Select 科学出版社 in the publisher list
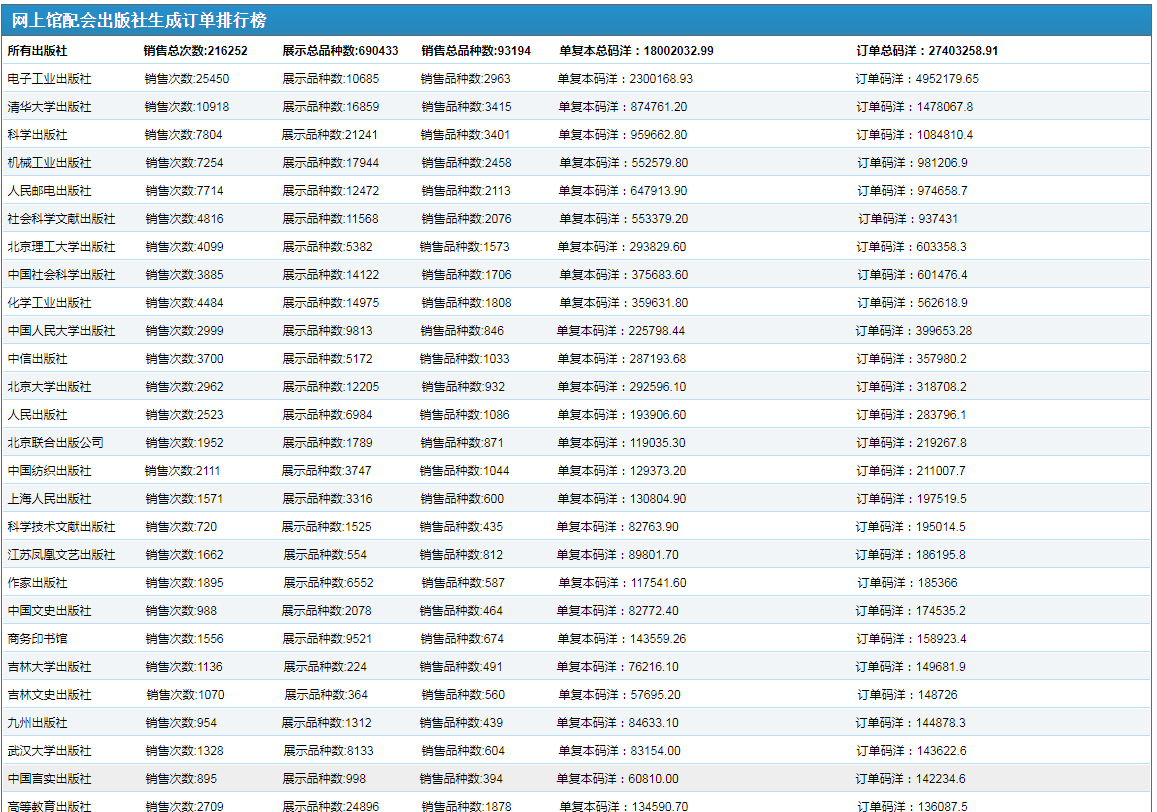Image resolution: width=1157 pixels, height=812 pixels. point(37,135)
